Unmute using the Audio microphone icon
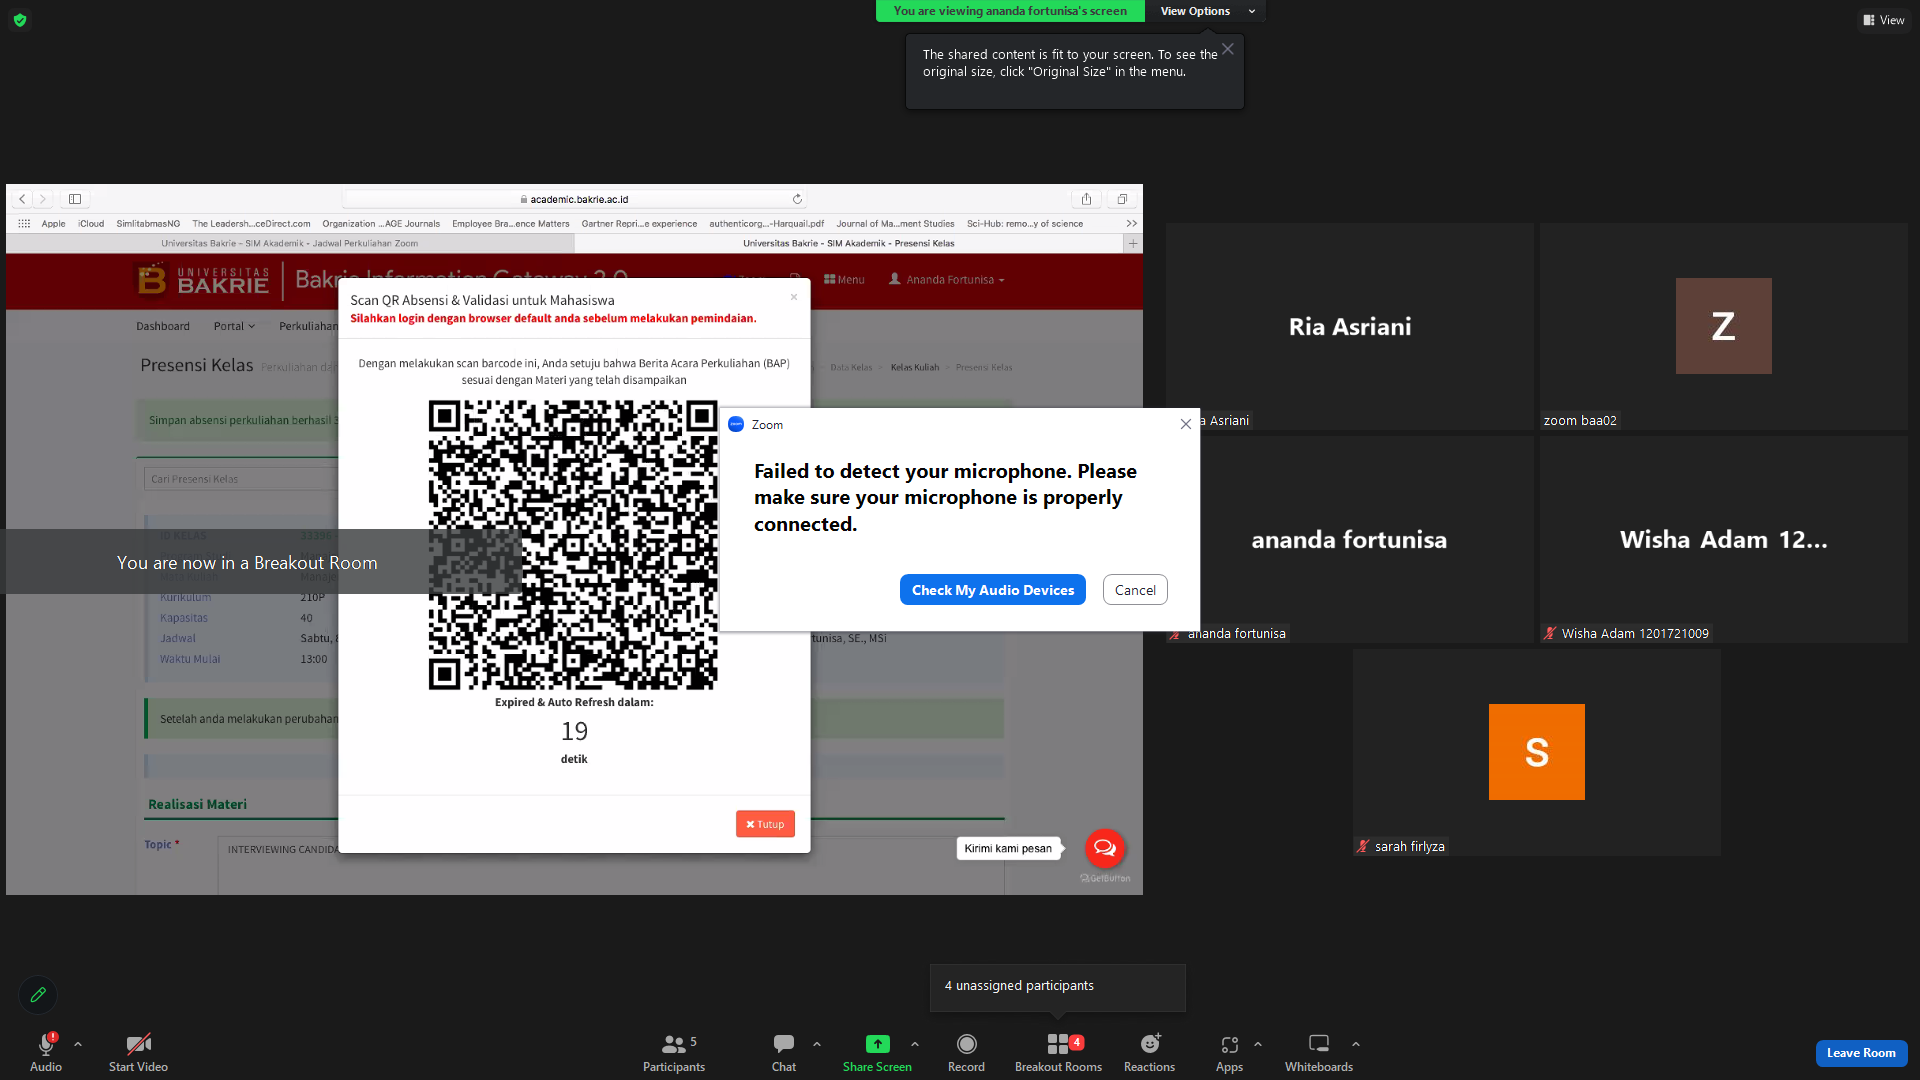The width and height of the screenshot is (1920, 1080). 46,1044
